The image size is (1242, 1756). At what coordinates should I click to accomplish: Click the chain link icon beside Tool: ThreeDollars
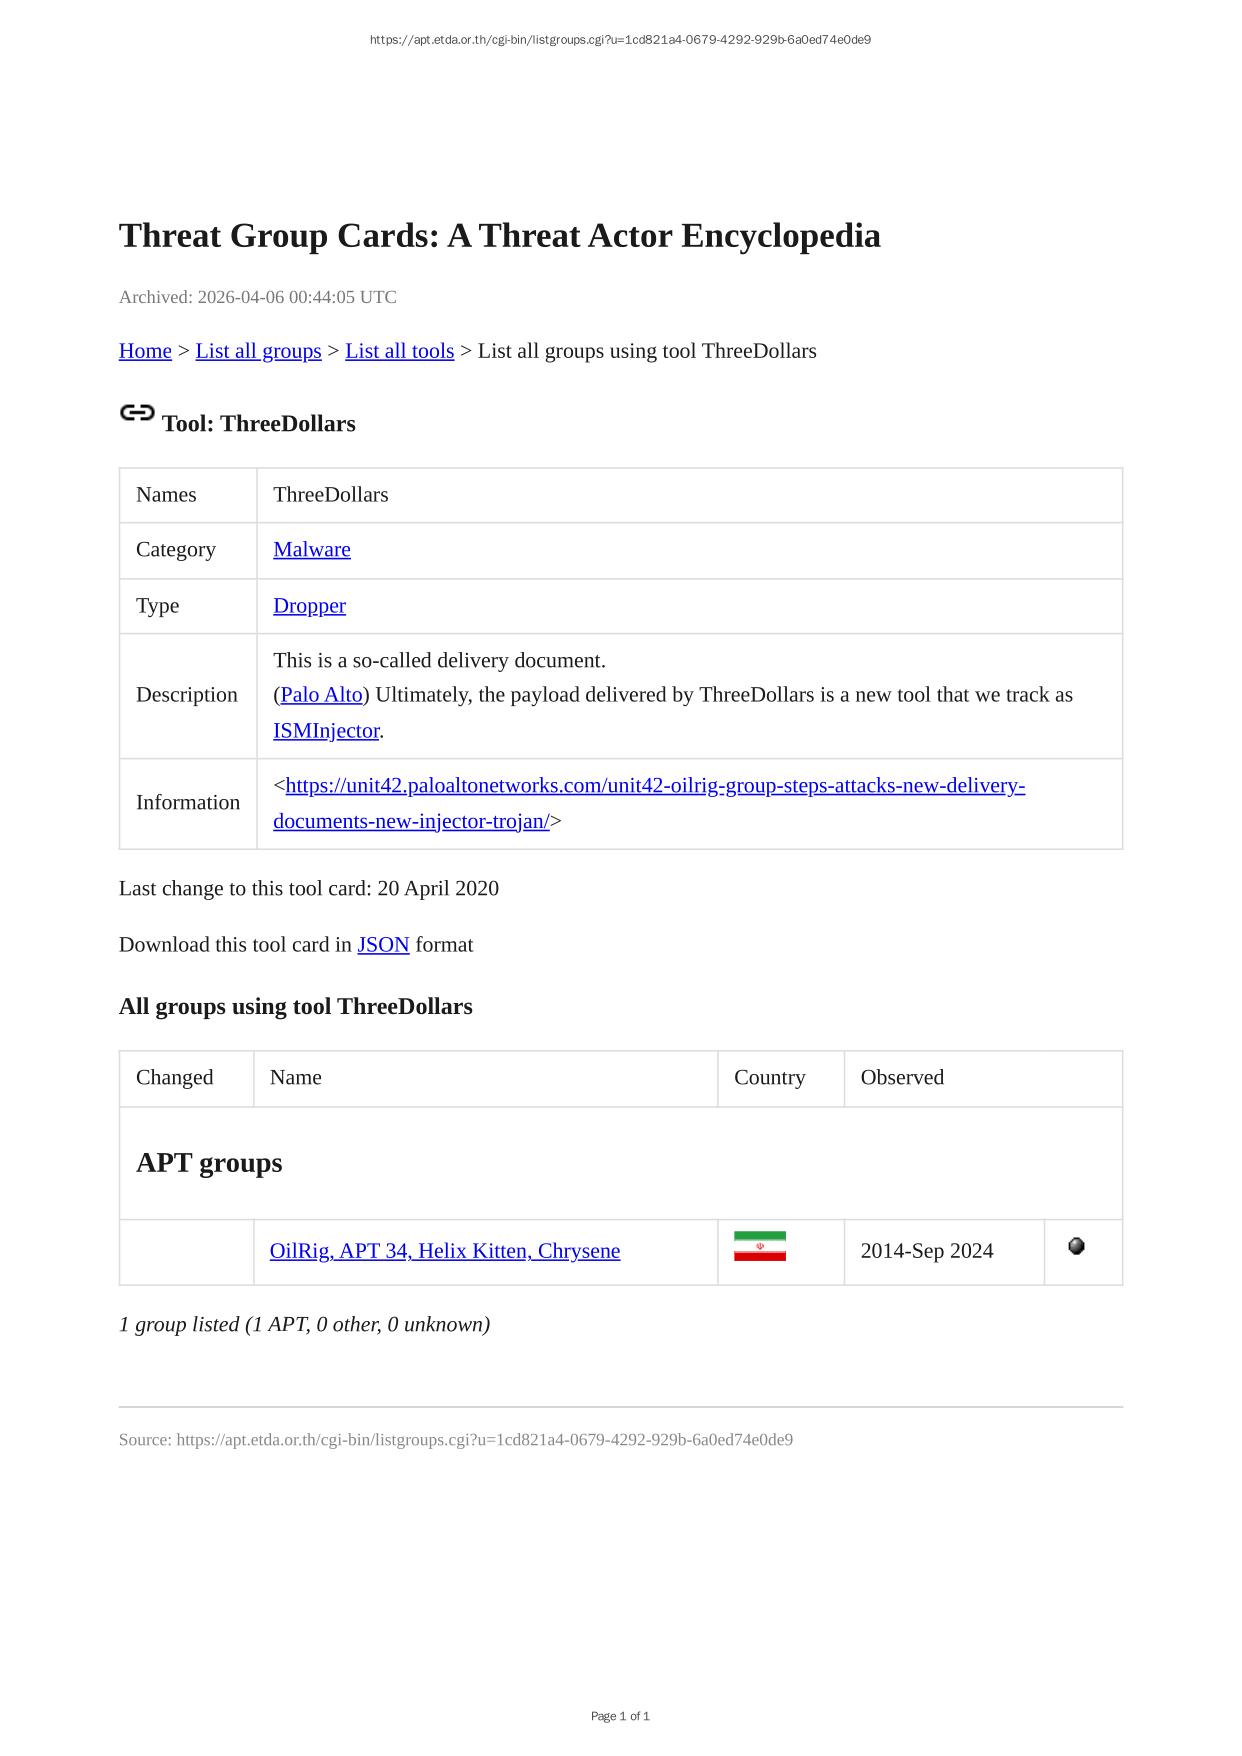point(137,413)
